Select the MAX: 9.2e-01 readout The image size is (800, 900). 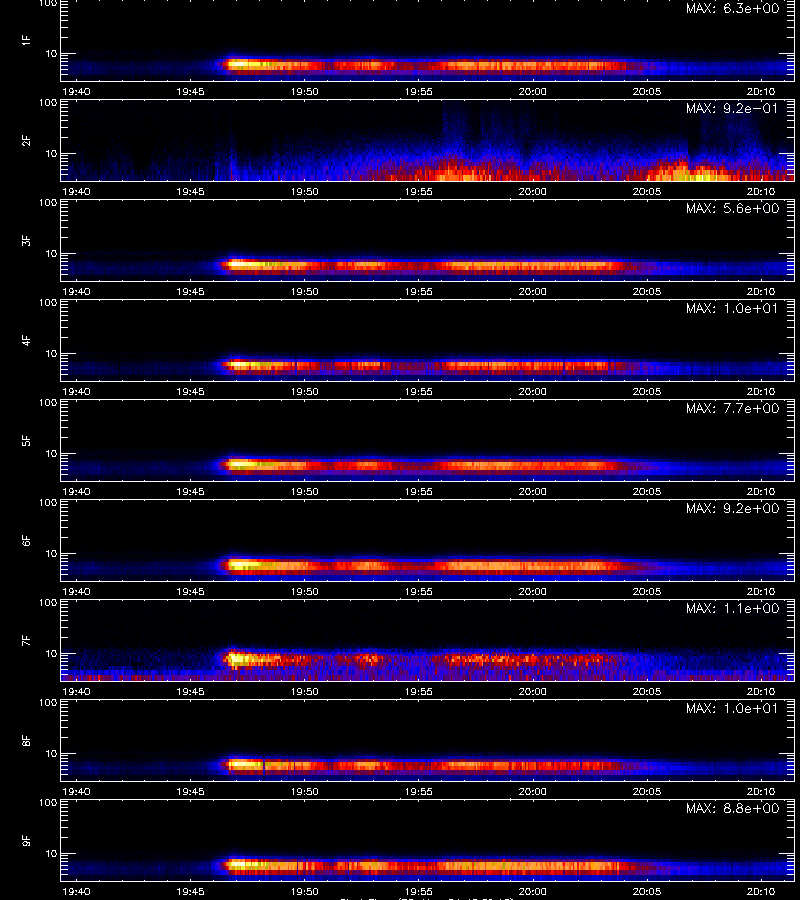pyautogui.click(x=732, y=108)
